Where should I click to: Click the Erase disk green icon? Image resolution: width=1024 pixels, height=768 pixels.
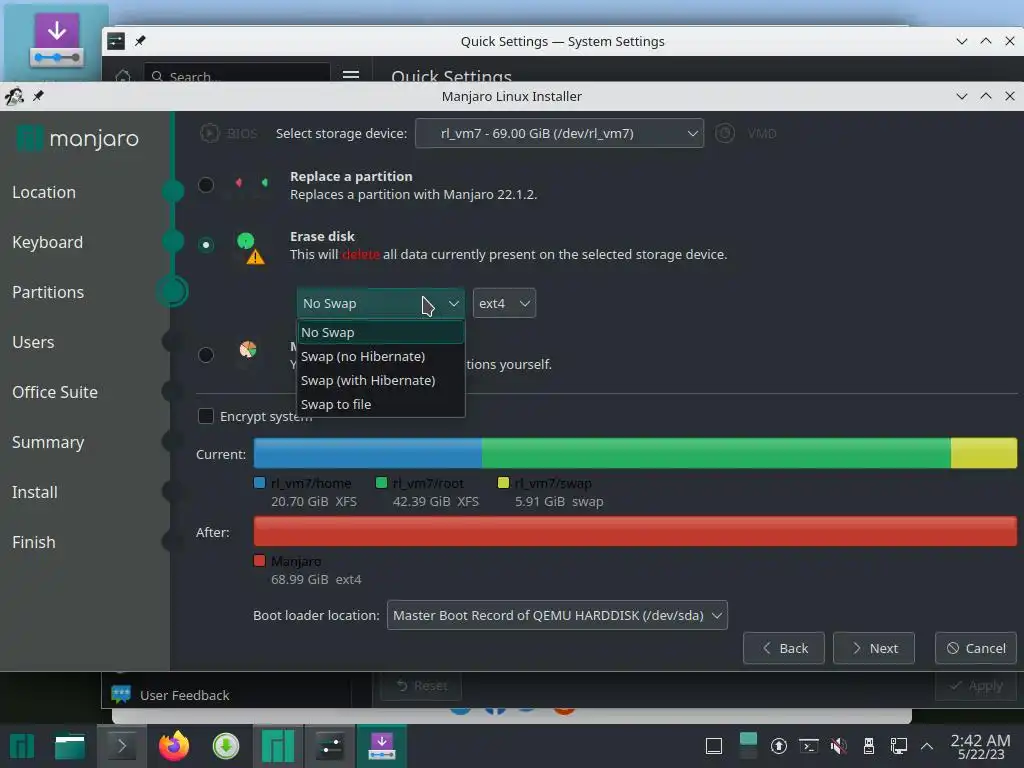[x=249, y=248]
